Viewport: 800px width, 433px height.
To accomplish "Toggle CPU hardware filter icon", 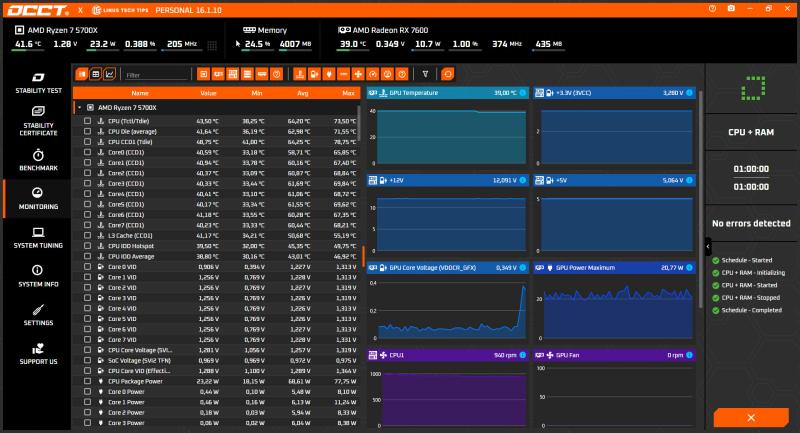I will 204,74.
